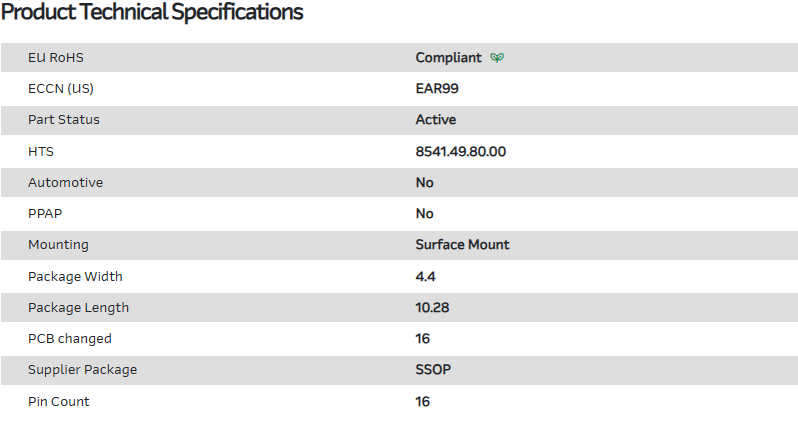Click the EAR99 value
Viewport: 798px width, 432px height.
pyautogui.click(x=437, y=89)
